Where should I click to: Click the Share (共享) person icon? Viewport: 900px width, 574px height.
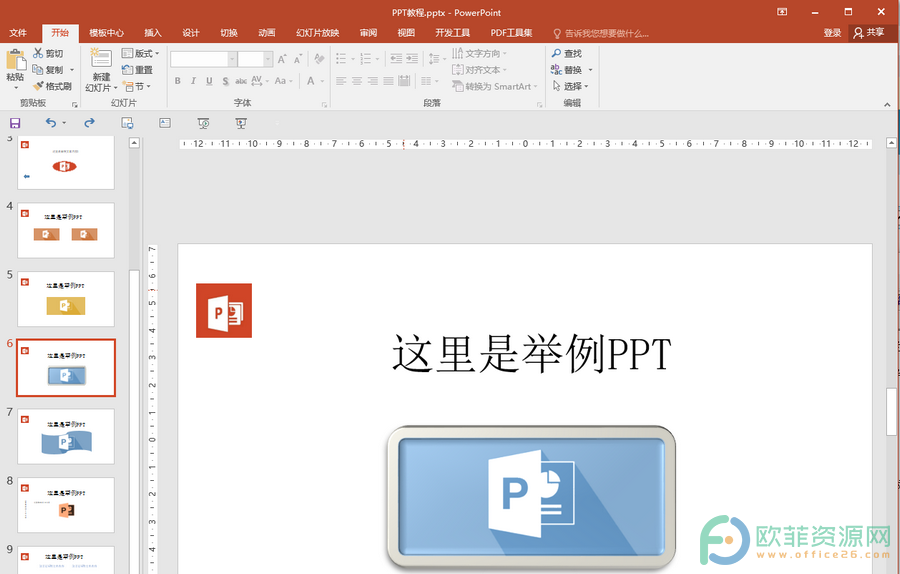859,33
